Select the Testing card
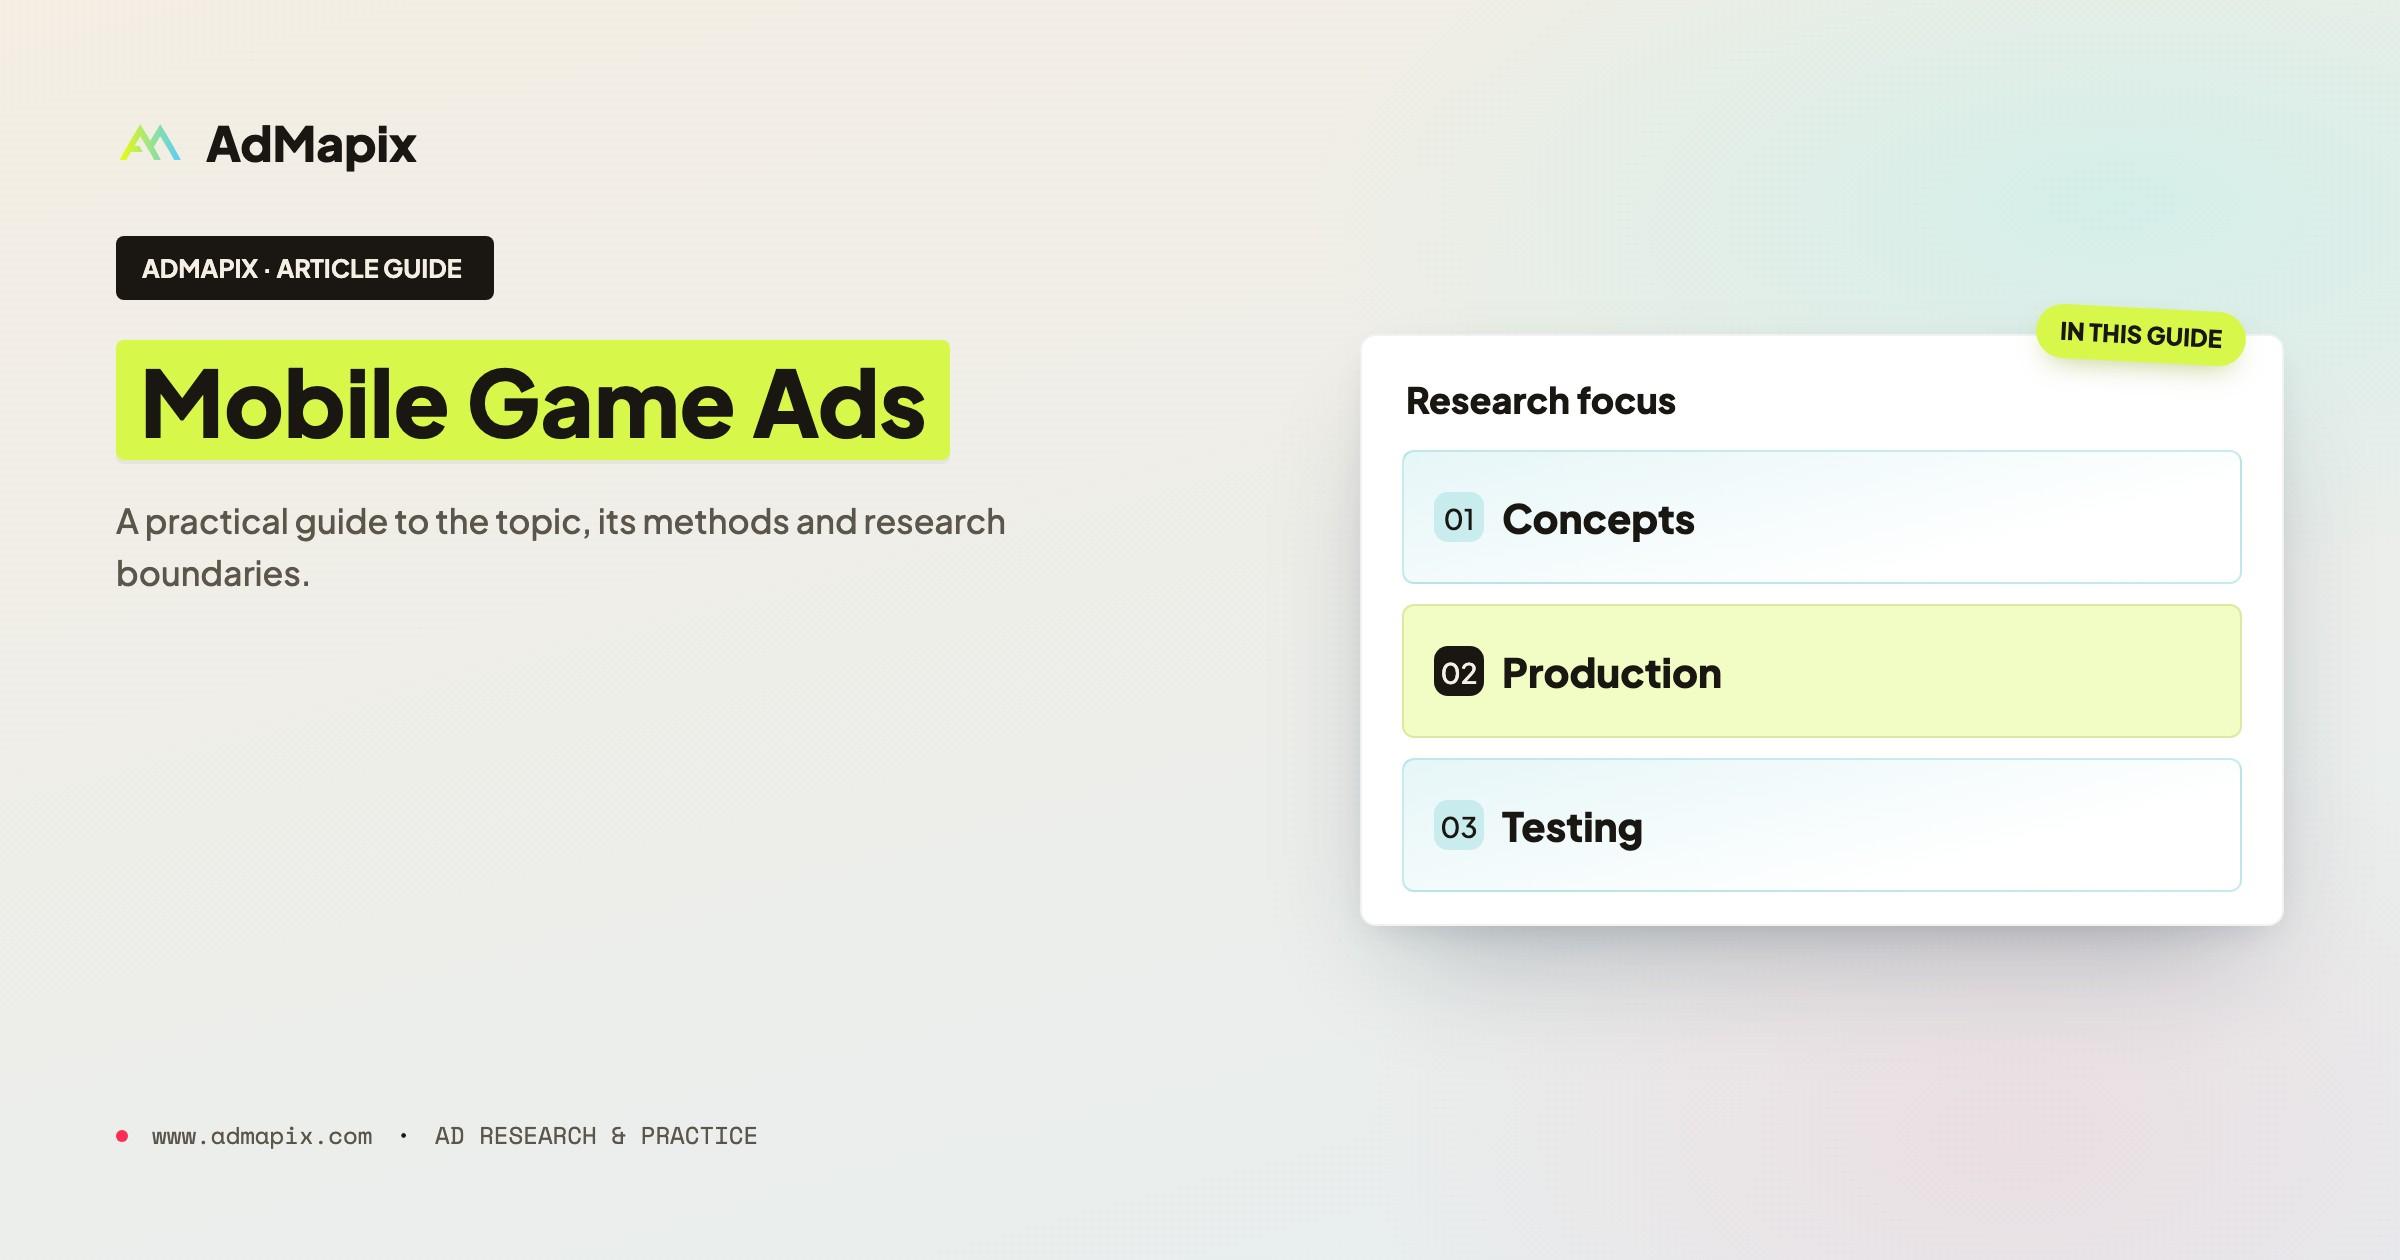 coord(1822,825)
